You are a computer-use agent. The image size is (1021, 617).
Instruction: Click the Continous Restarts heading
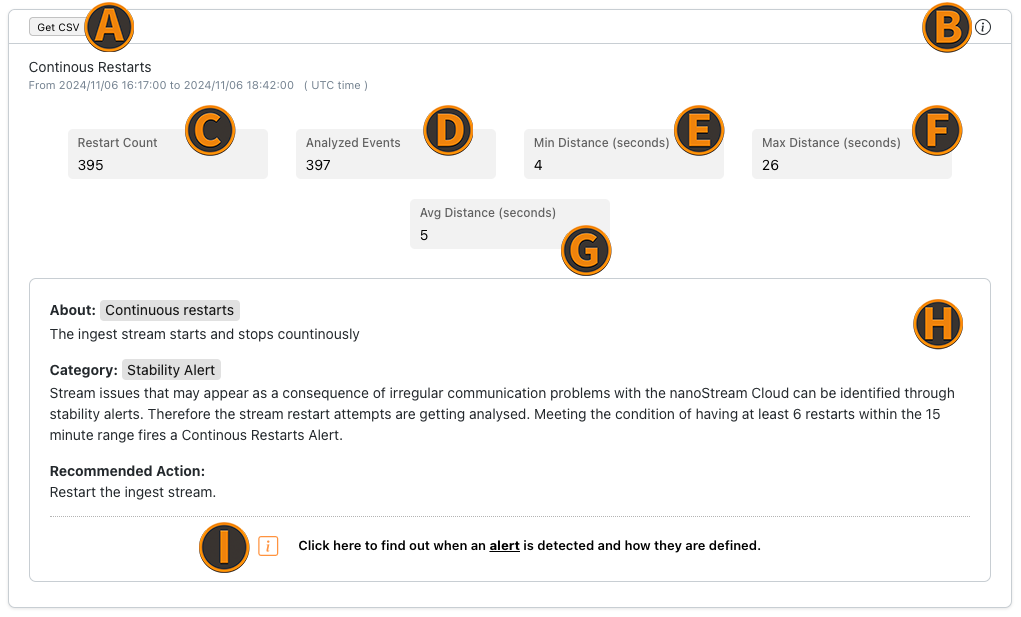pos(90,67)
